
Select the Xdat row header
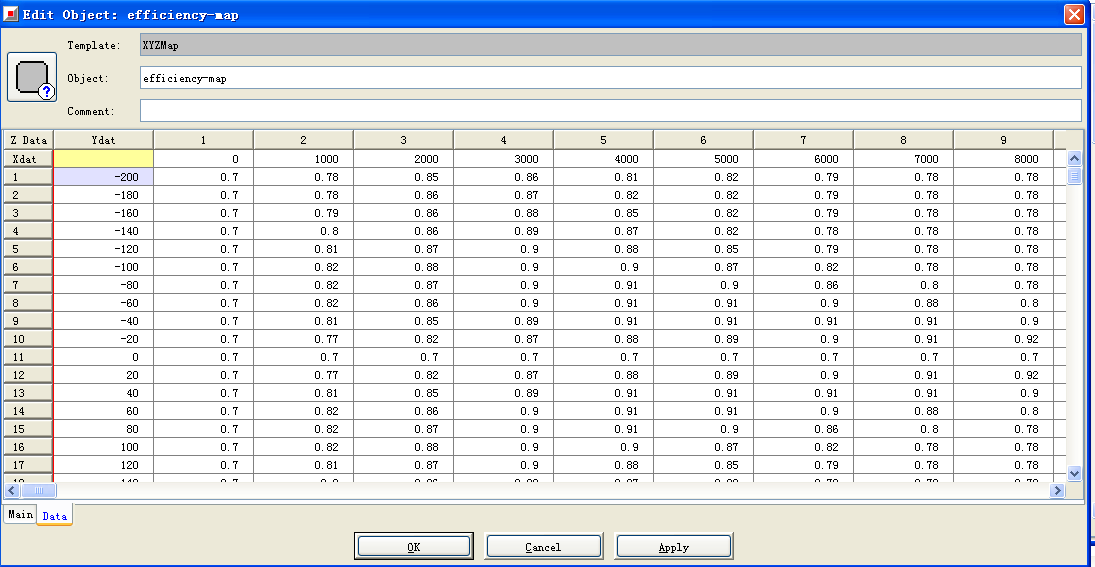click(x=29, y=159)
